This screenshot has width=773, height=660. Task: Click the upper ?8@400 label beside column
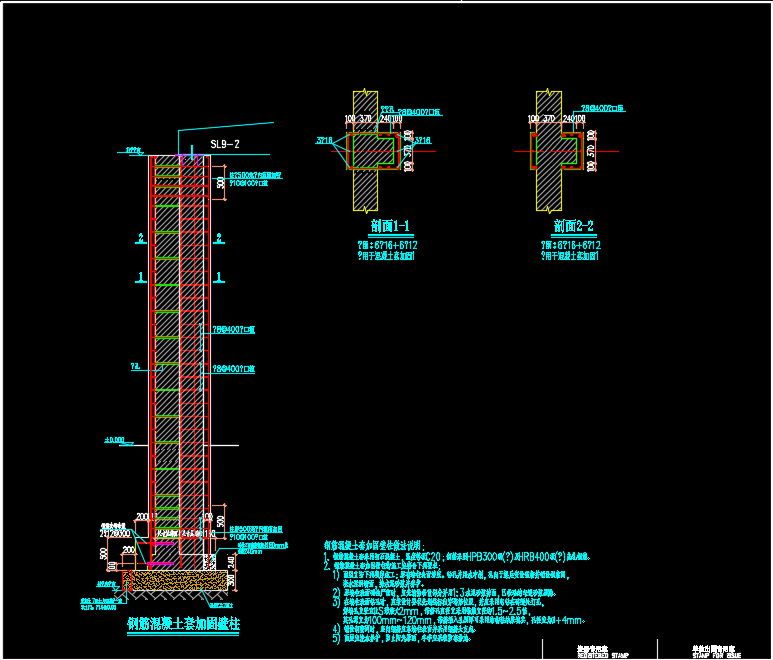[x=233, y=330]
